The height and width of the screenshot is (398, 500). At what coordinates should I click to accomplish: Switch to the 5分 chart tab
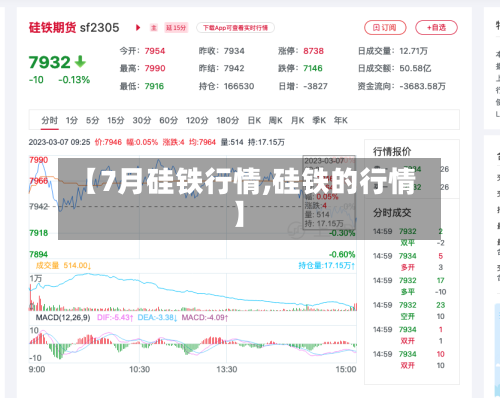[93, 120]
